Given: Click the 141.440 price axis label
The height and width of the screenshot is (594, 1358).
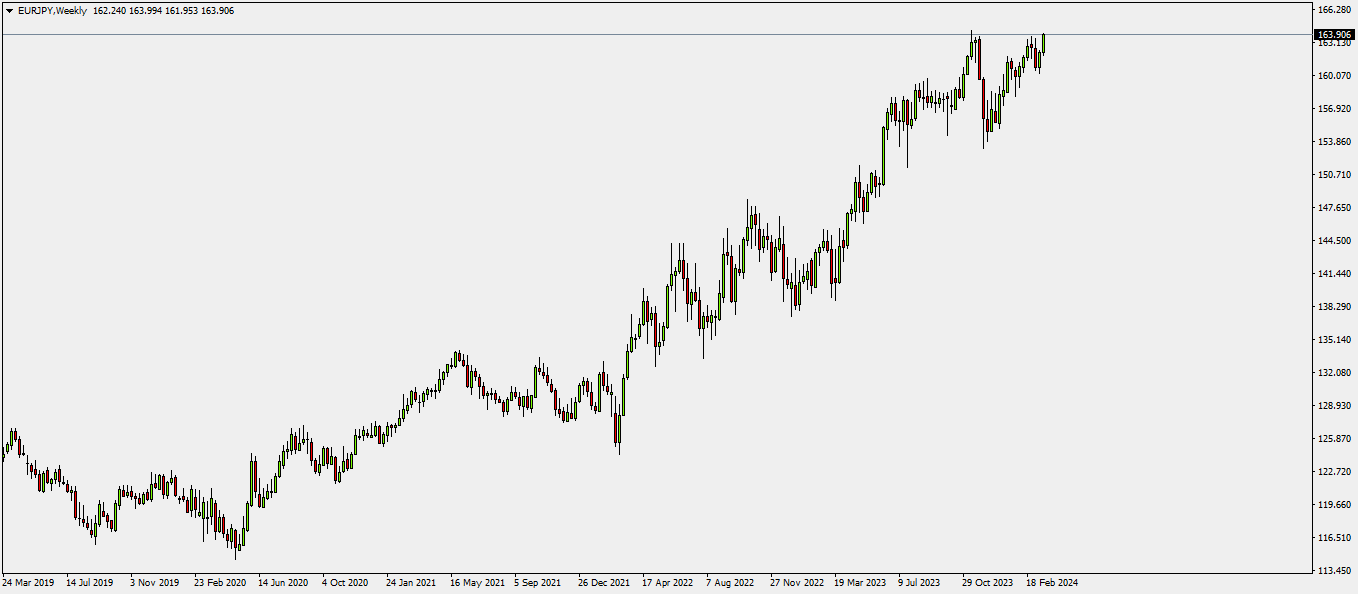Looking at the screenshot, I should point(1335,274).
